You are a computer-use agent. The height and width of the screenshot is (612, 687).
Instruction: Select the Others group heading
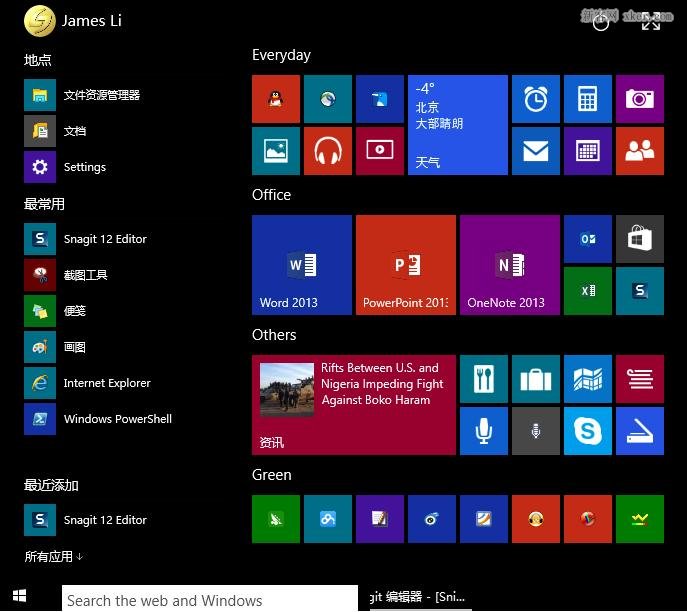(274, 335)
